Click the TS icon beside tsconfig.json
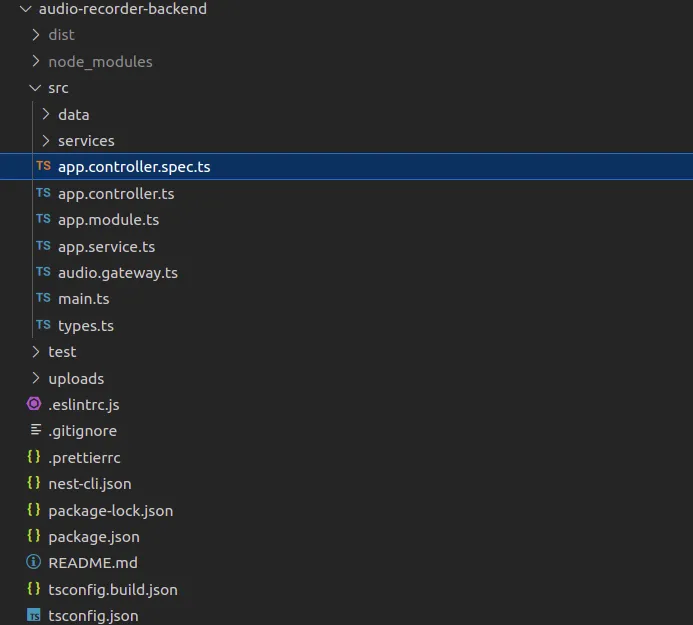Viewport: 693px width, 625px height. click(x=34, y=615)
